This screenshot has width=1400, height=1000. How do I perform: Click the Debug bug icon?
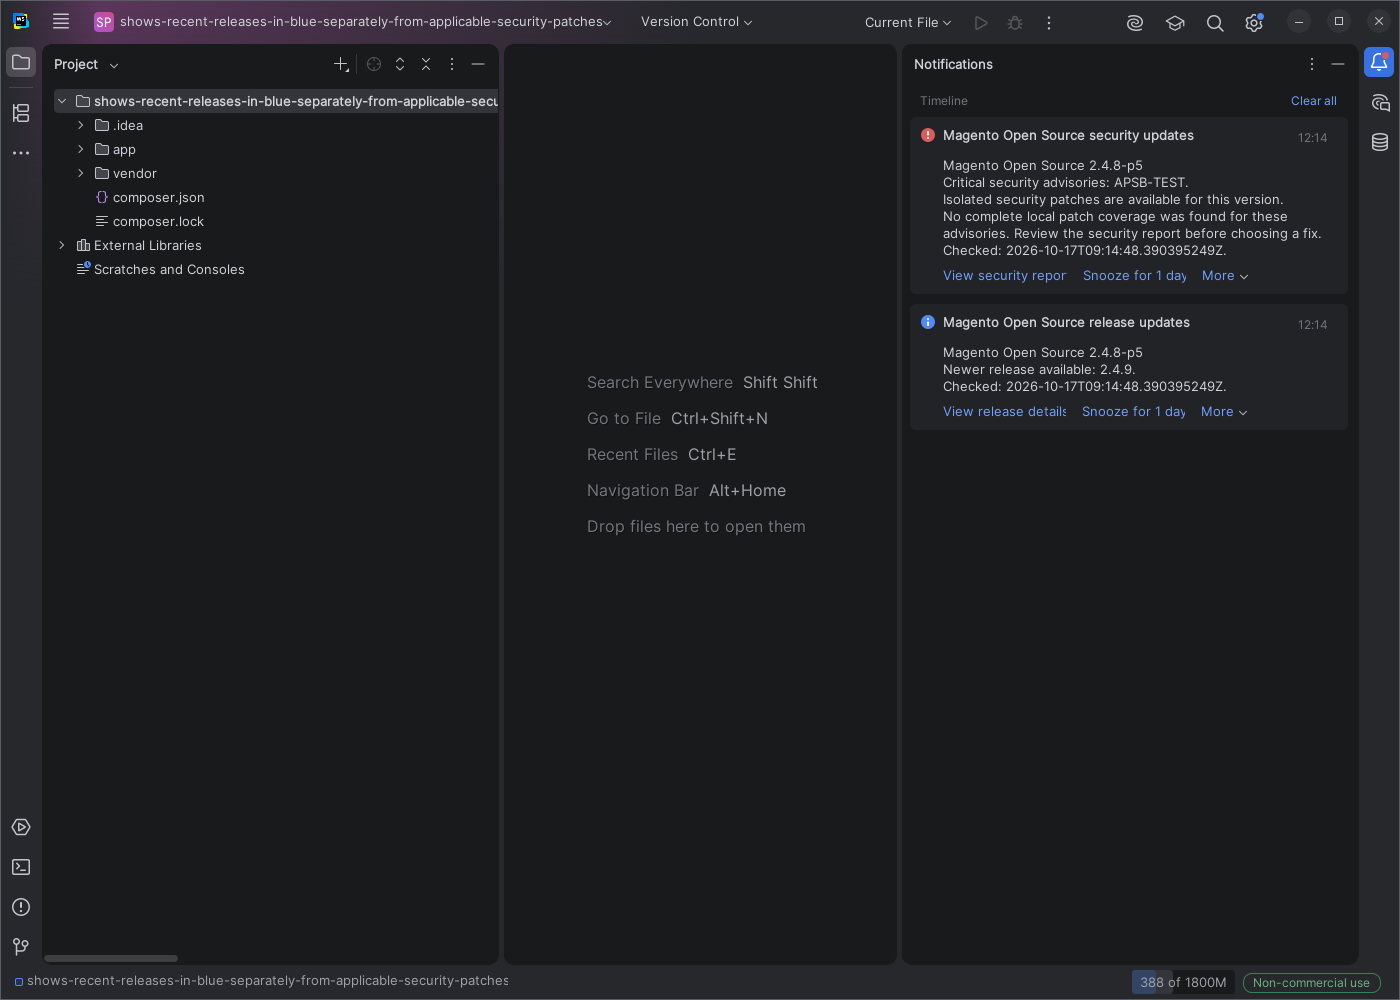pos(1015,22)
